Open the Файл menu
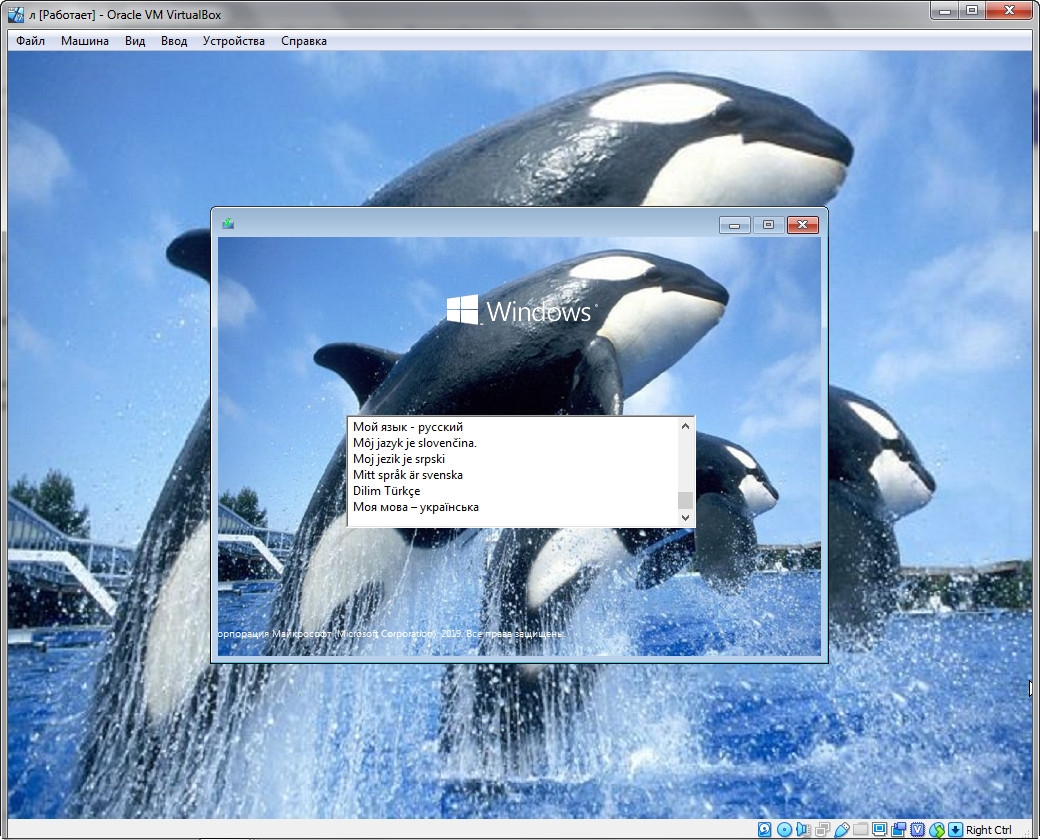 pyautogui.click(x=30, y=41)
